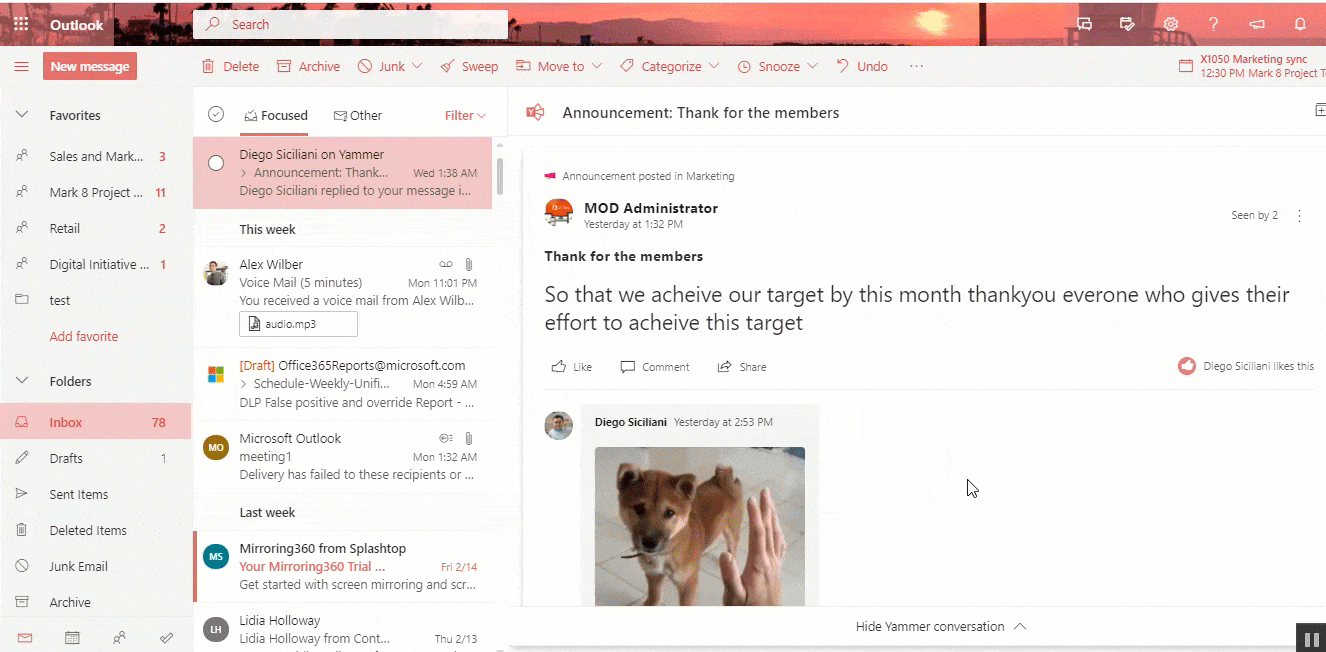Switch to Calendar view in bottom bar
The width and height of the screenshot is (1326, 652).
[72, 637]
